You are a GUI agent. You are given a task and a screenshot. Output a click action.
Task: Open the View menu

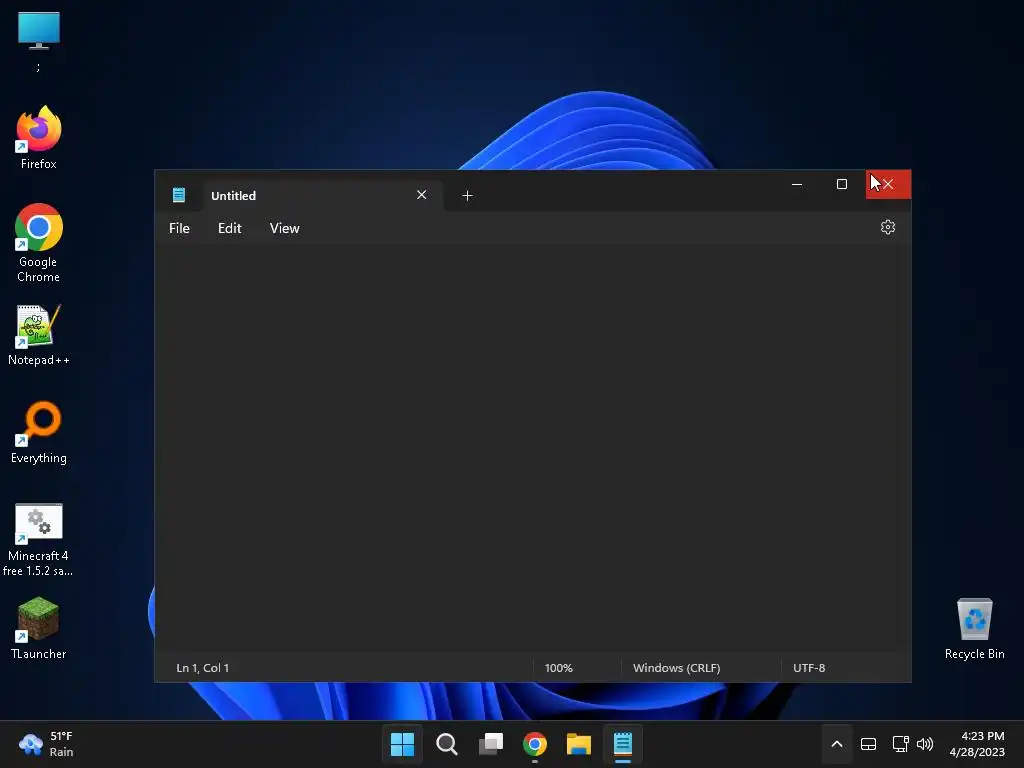coord(284,228)
